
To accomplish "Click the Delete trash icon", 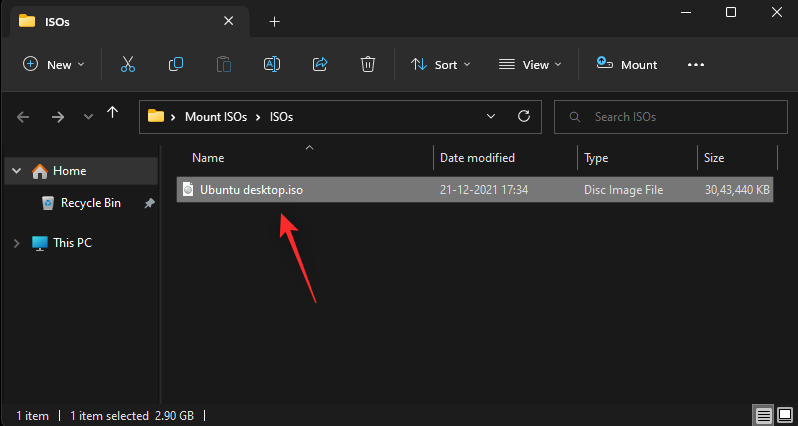I will tap(368, 64).
